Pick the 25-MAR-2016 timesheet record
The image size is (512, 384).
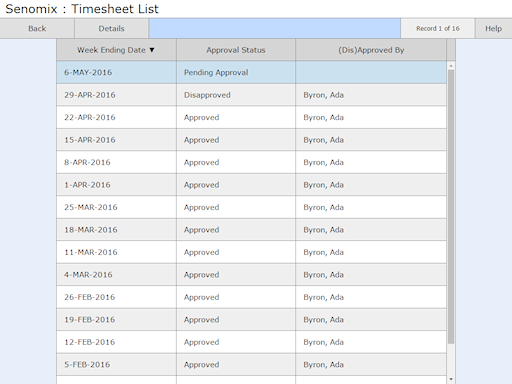[251, 207]
